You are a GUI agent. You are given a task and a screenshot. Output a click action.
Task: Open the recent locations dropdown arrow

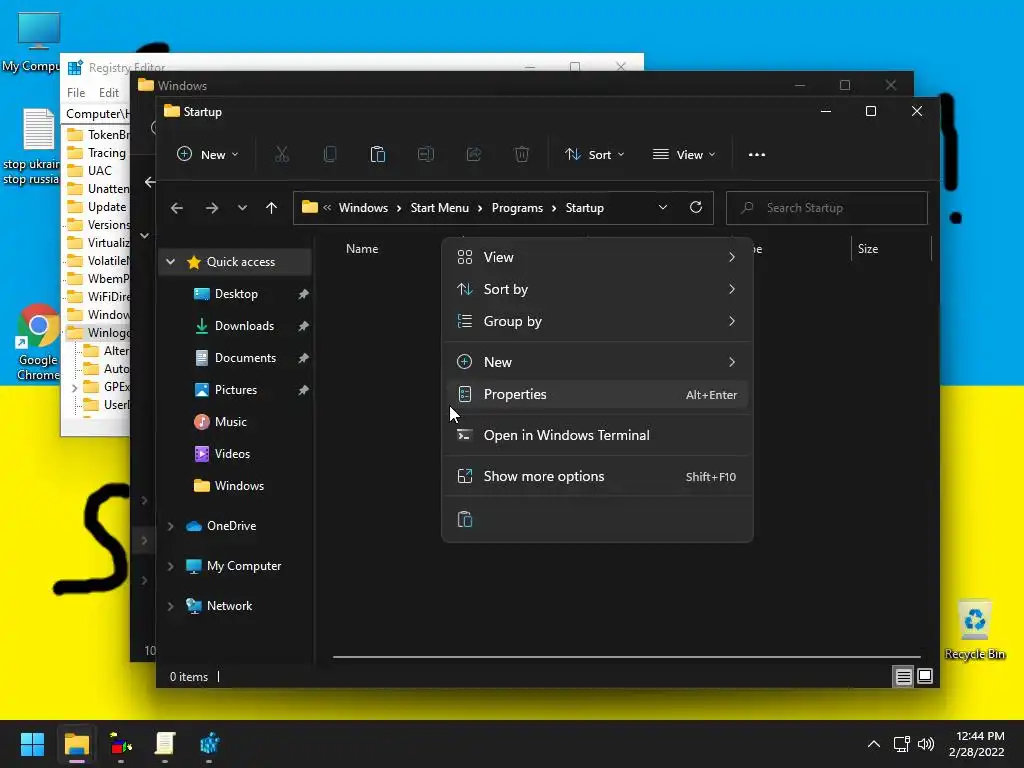click(x=242, y=208)
